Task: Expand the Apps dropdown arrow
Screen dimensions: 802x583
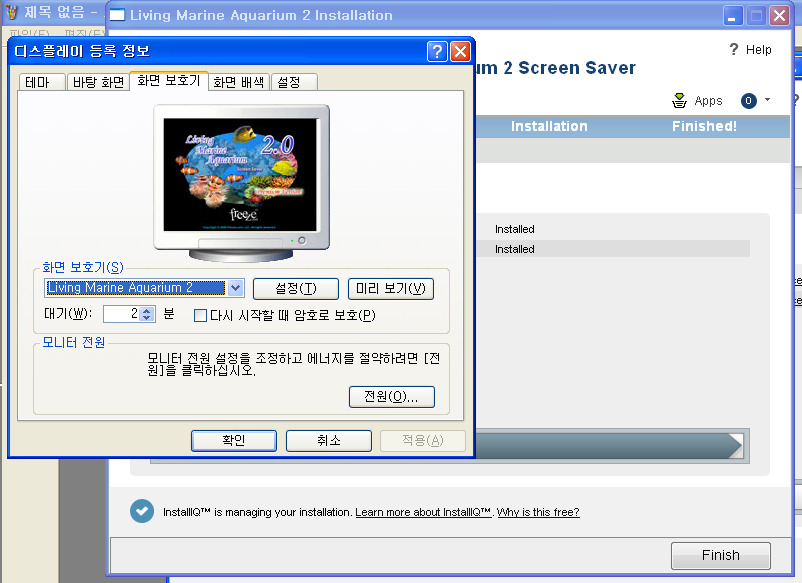Action: click(767, 100)
